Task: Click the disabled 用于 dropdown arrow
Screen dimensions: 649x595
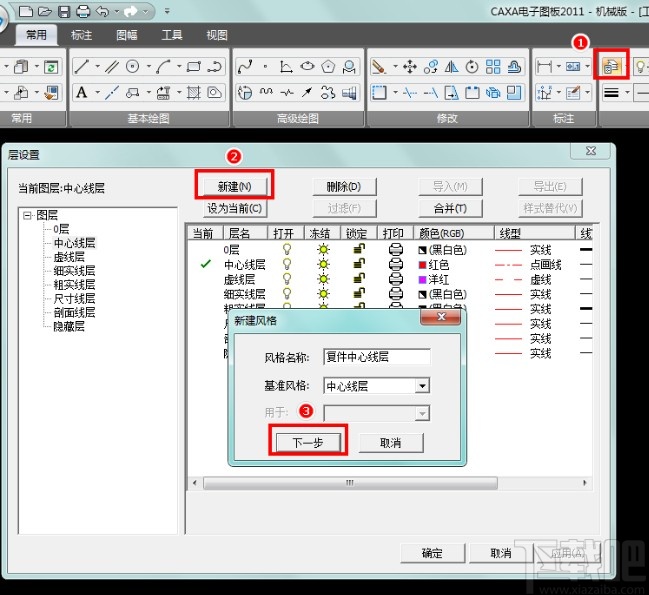Action: pyautogui.click(x=422, y=413)
